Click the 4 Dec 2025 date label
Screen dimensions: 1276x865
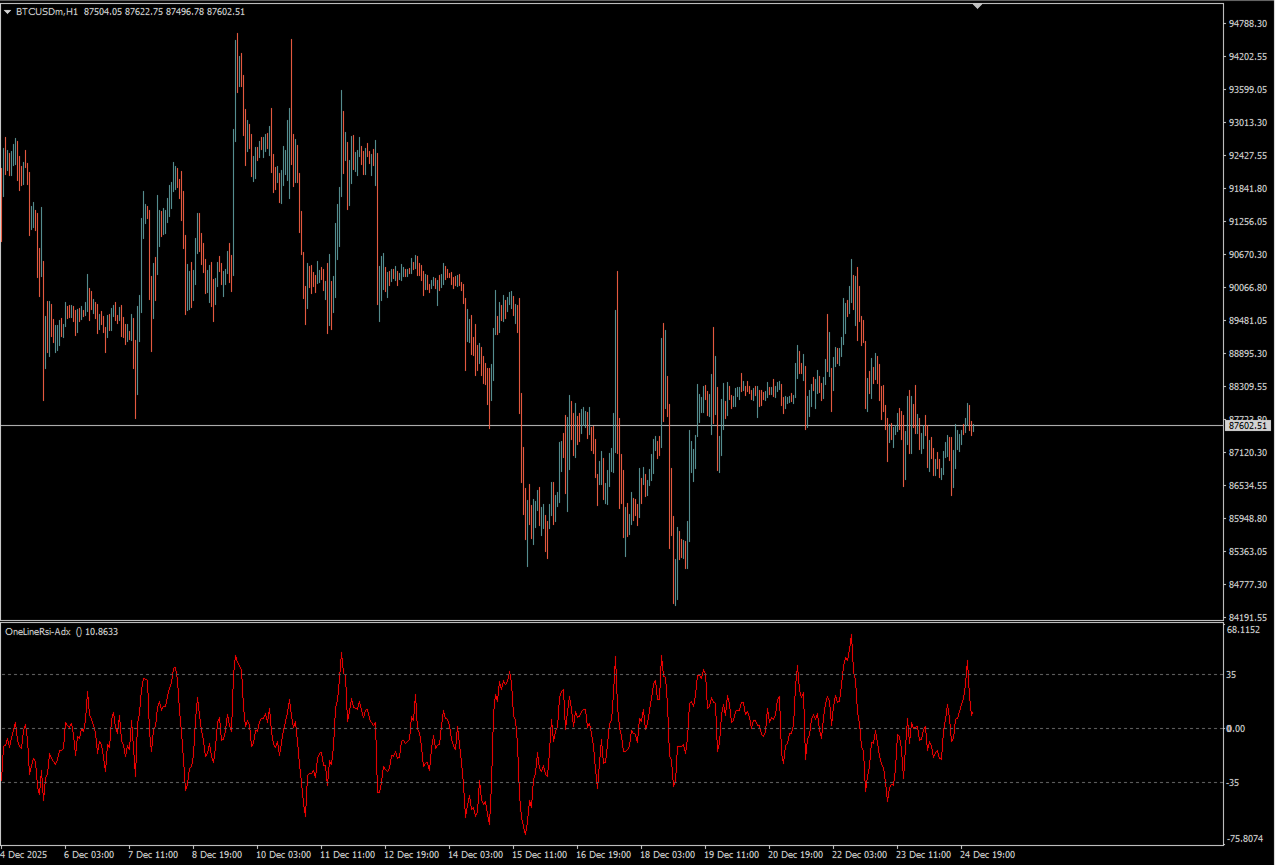tap(22, 855)
